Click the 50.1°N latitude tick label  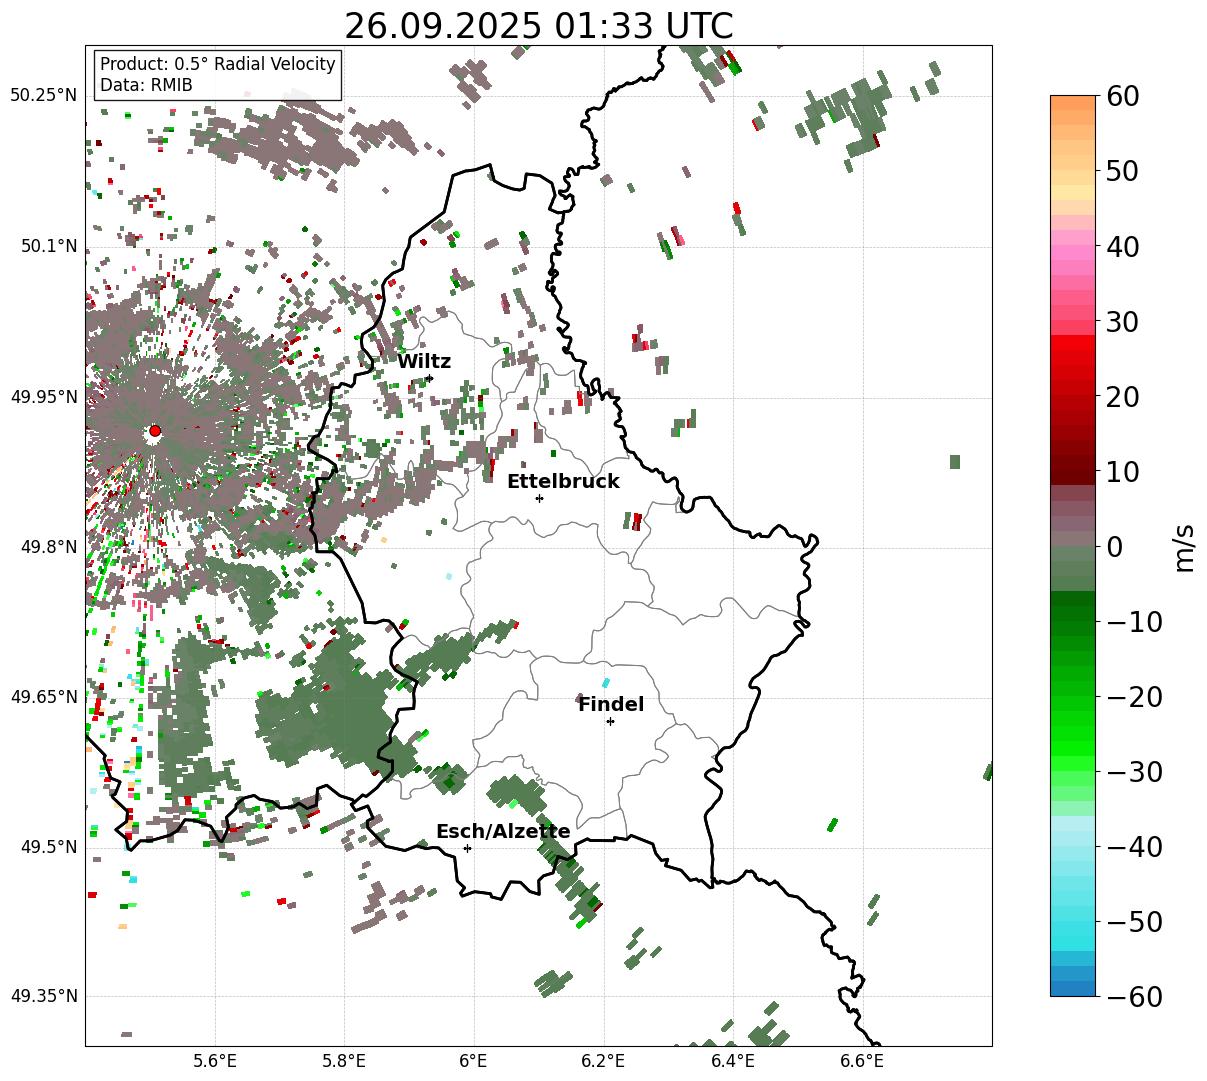pyautogui.click(x=48, y=246)
